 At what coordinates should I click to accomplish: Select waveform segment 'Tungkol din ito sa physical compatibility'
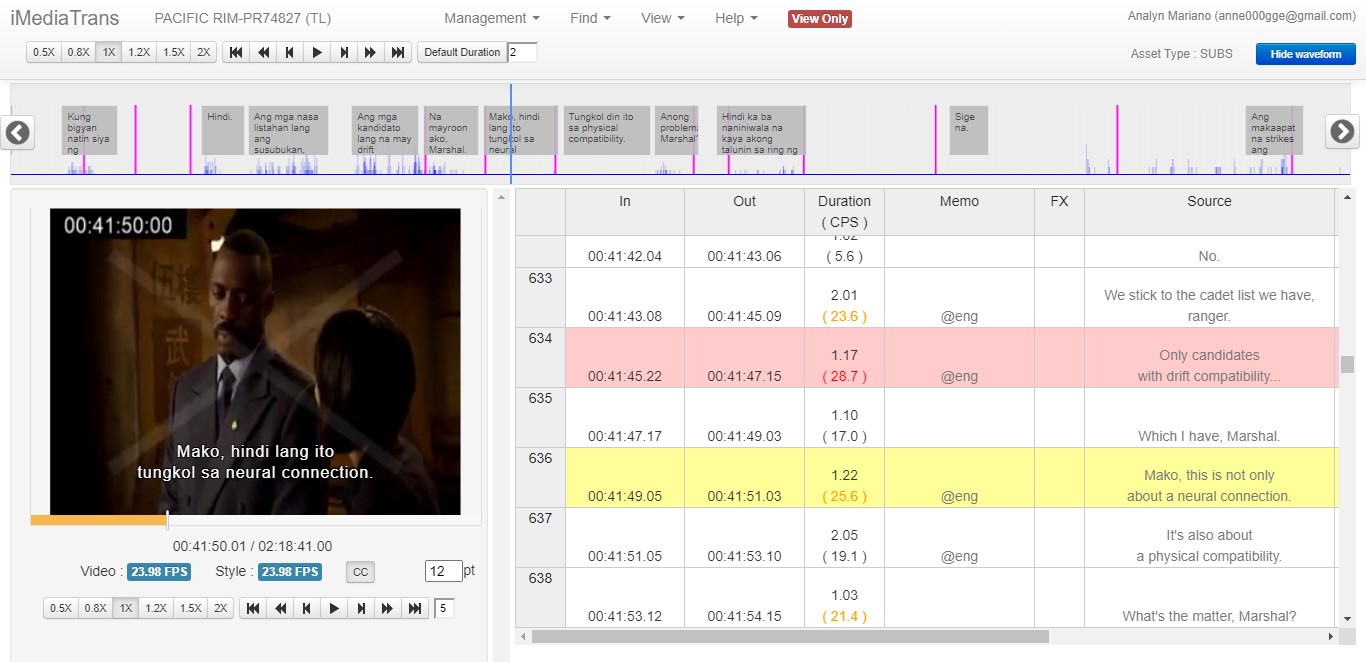click(607, 131)
